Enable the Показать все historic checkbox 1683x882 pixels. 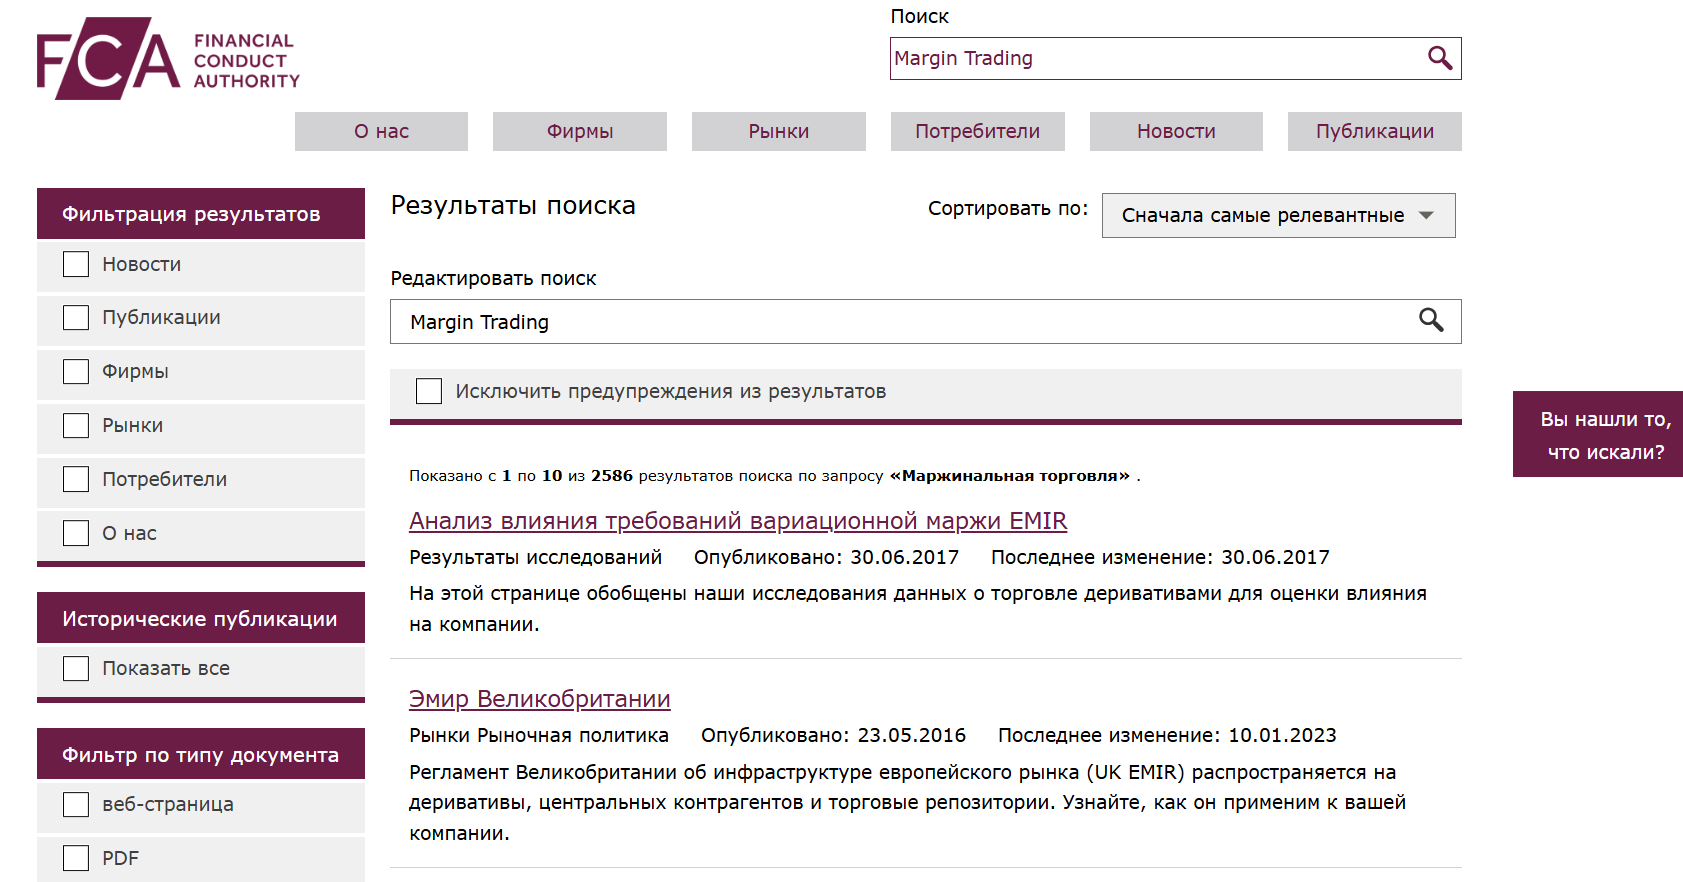(76, 668)
